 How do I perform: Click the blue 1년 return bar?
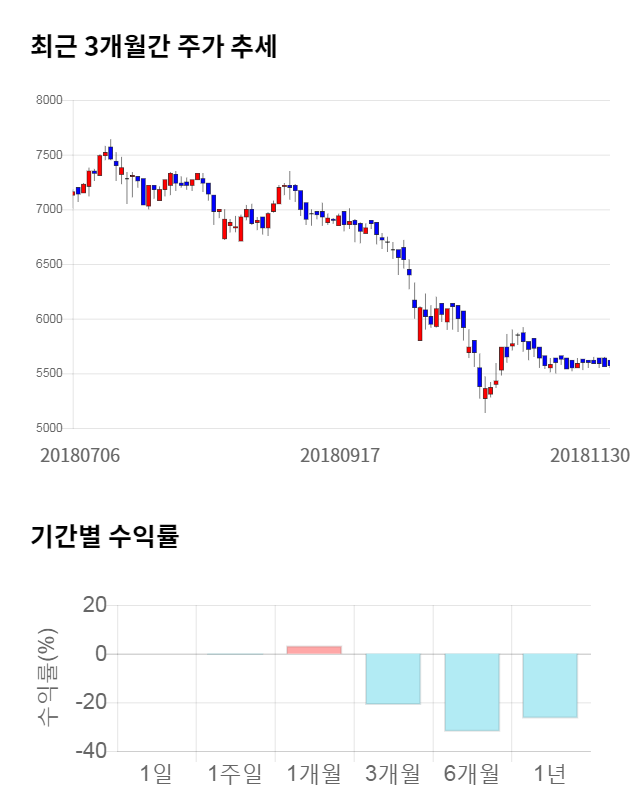point(550,686)
